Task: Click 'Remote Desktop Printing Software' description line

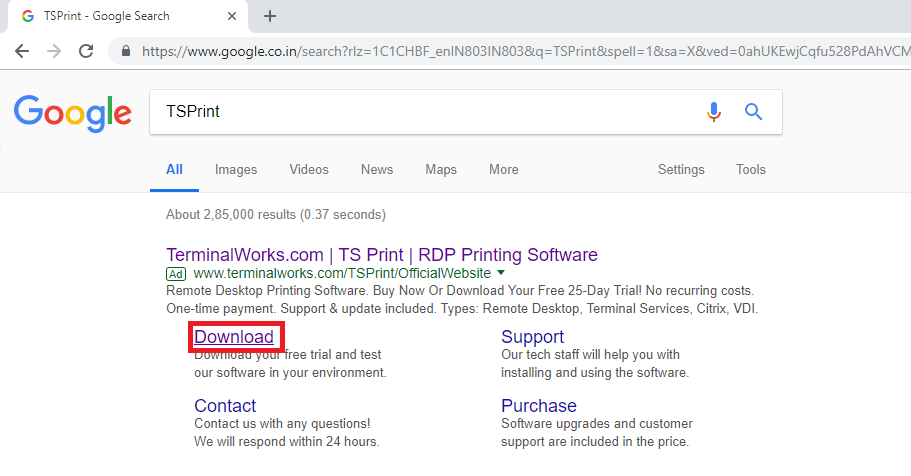Action: tap(460, 291)
